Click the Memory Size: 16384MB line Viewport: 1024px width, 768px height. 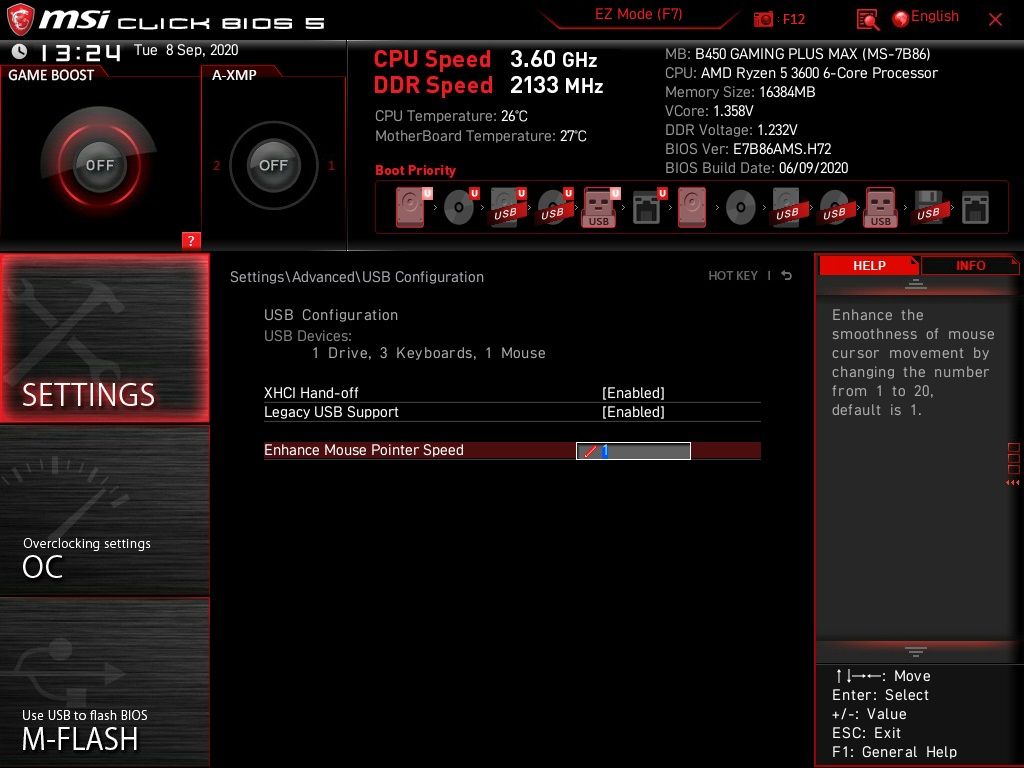[x=740, y=92]
